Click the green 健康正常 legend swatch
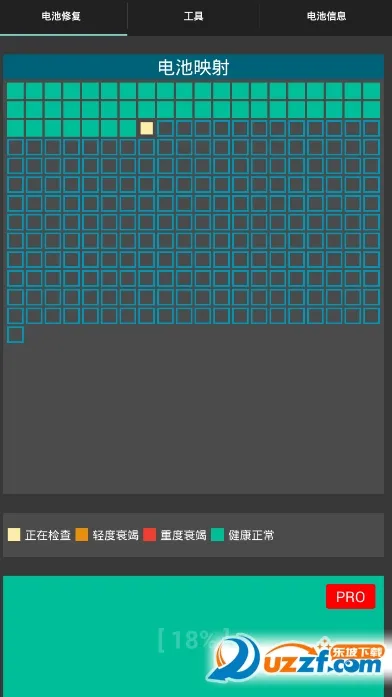 (x=218, y=535)
